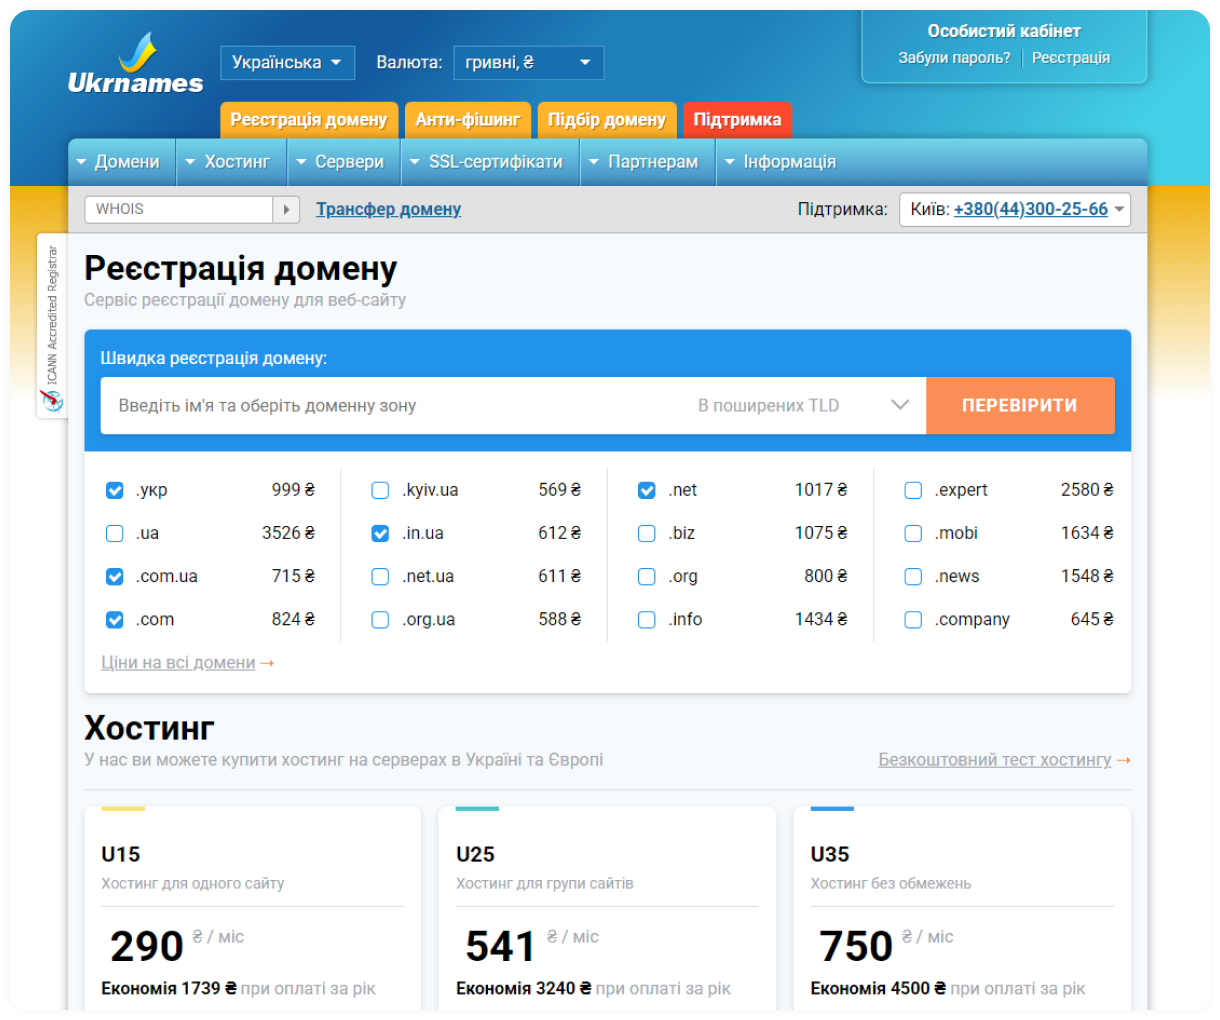Open the Київ support phone dropdown

(x=1015, y=209)
